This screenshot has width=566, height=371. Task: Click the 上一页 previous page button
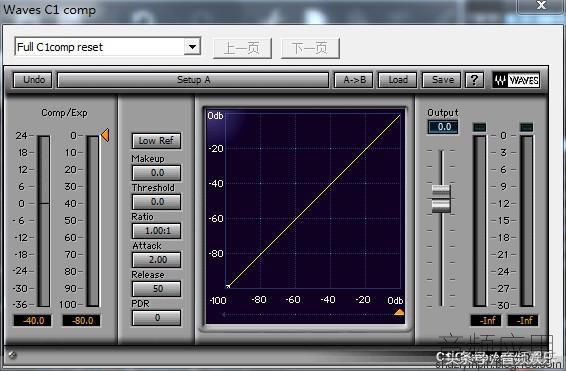242,48
